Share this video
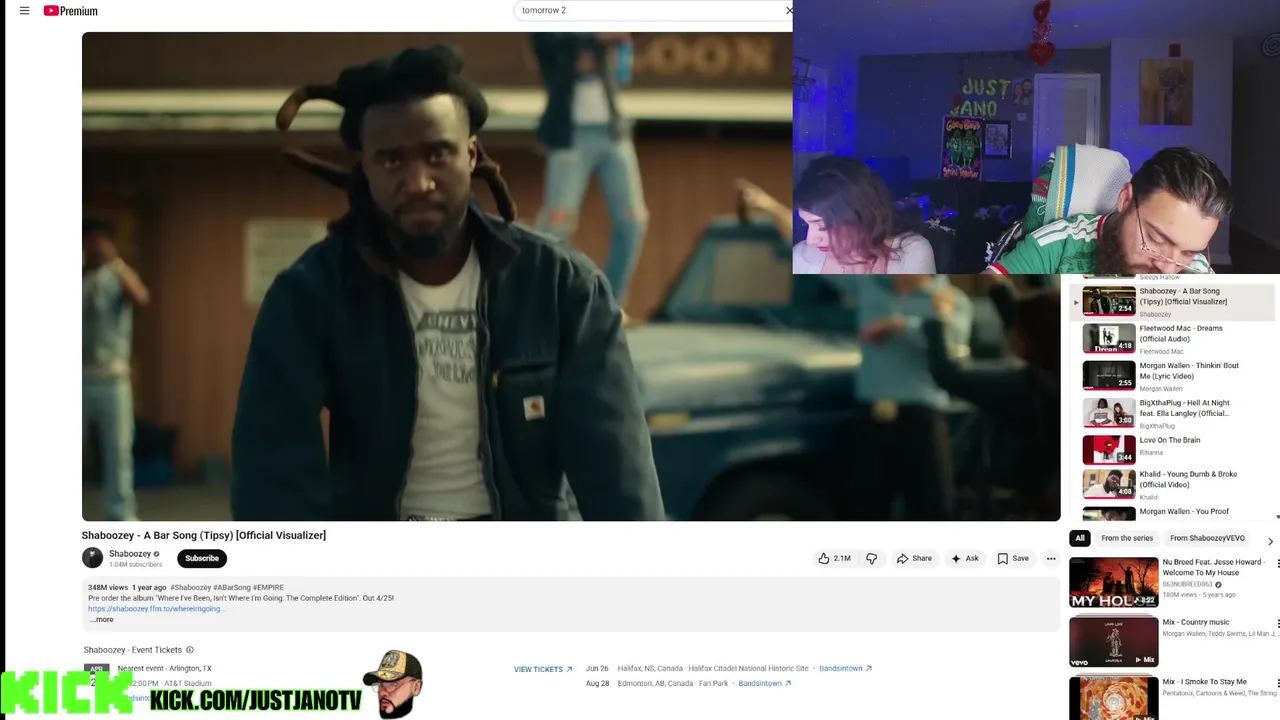 (914, 558)
